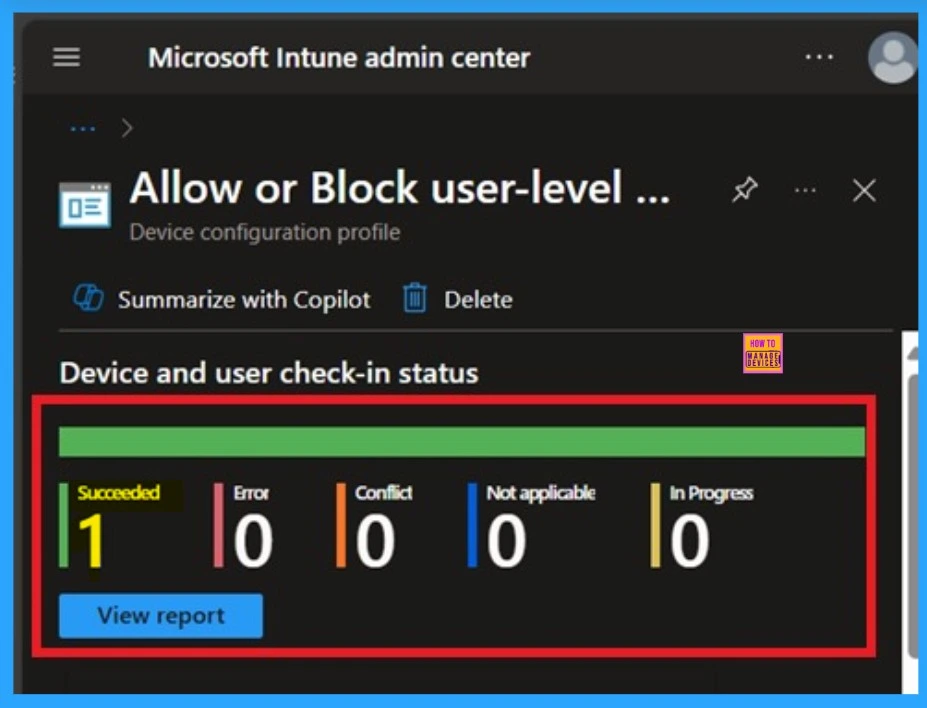Open the top bar more options ellipsis

(x=819, y=57)
